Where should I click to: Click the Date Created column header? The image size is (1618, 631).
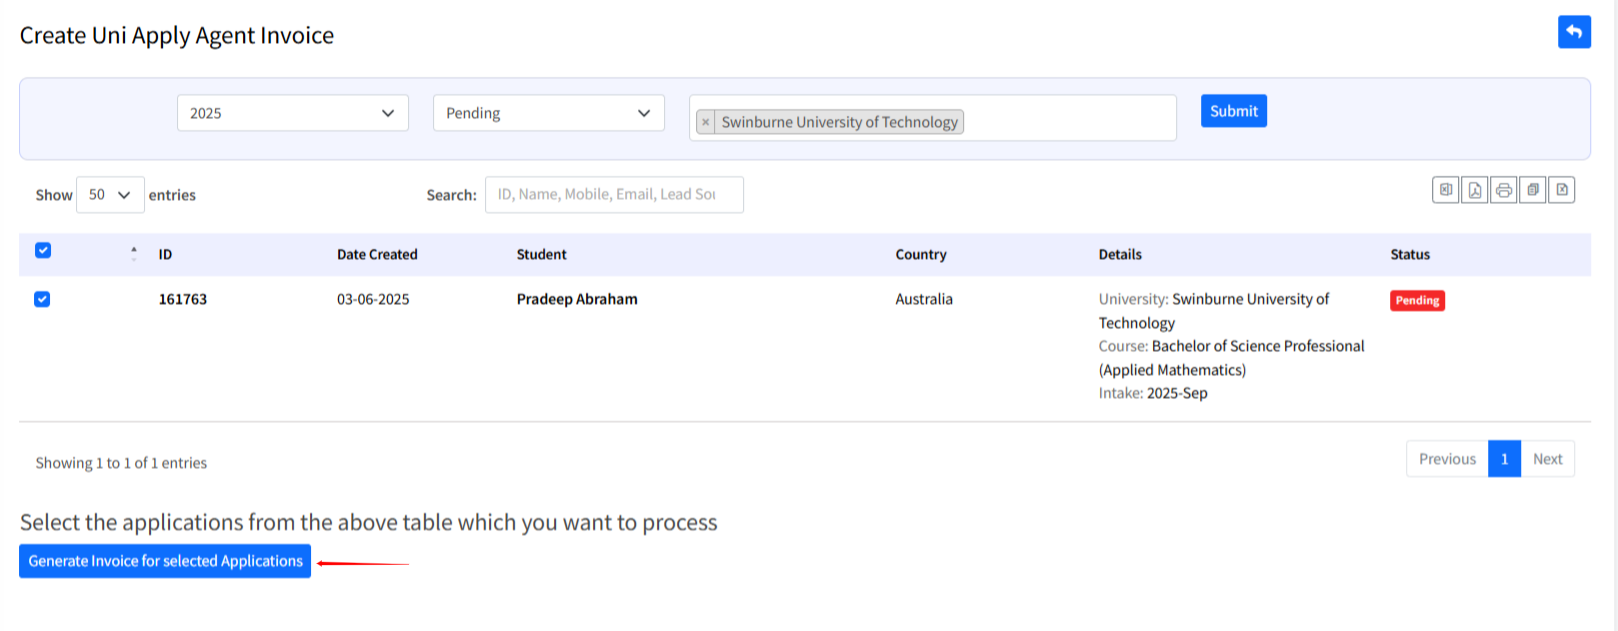pyautogui.click(x=377, y=255)
